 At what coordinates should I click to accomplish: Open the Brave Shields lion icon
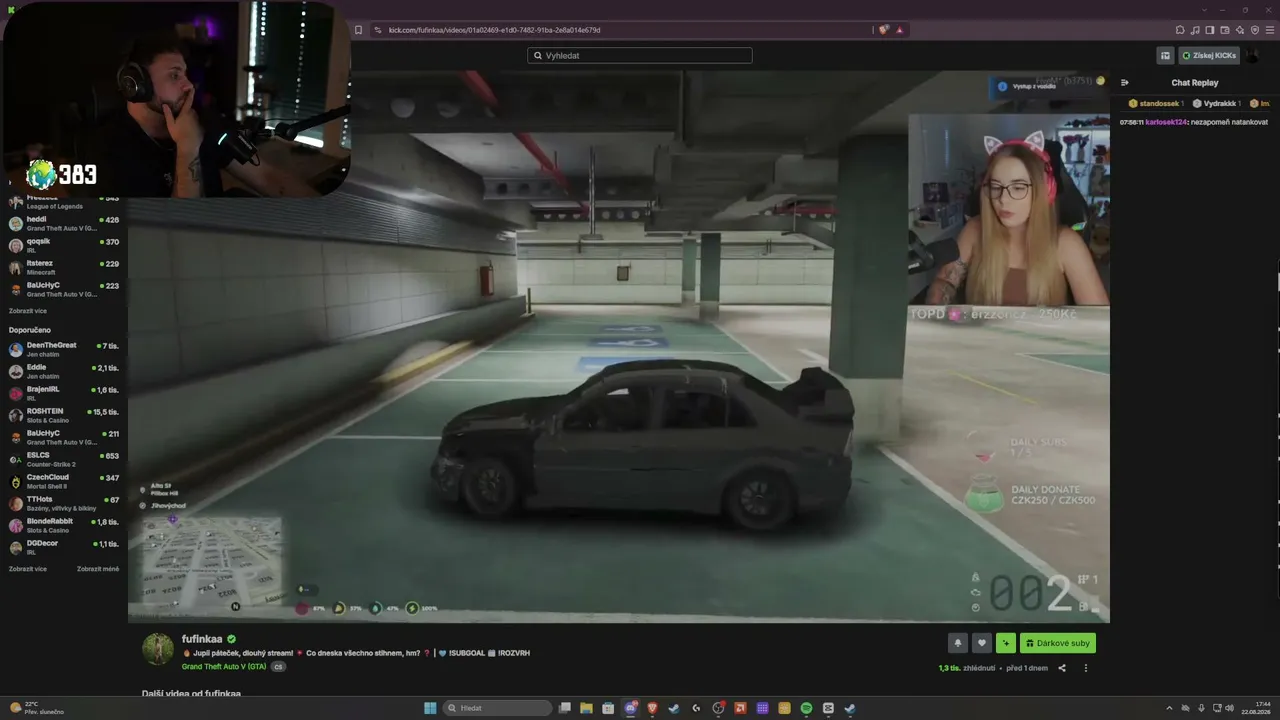884,30
